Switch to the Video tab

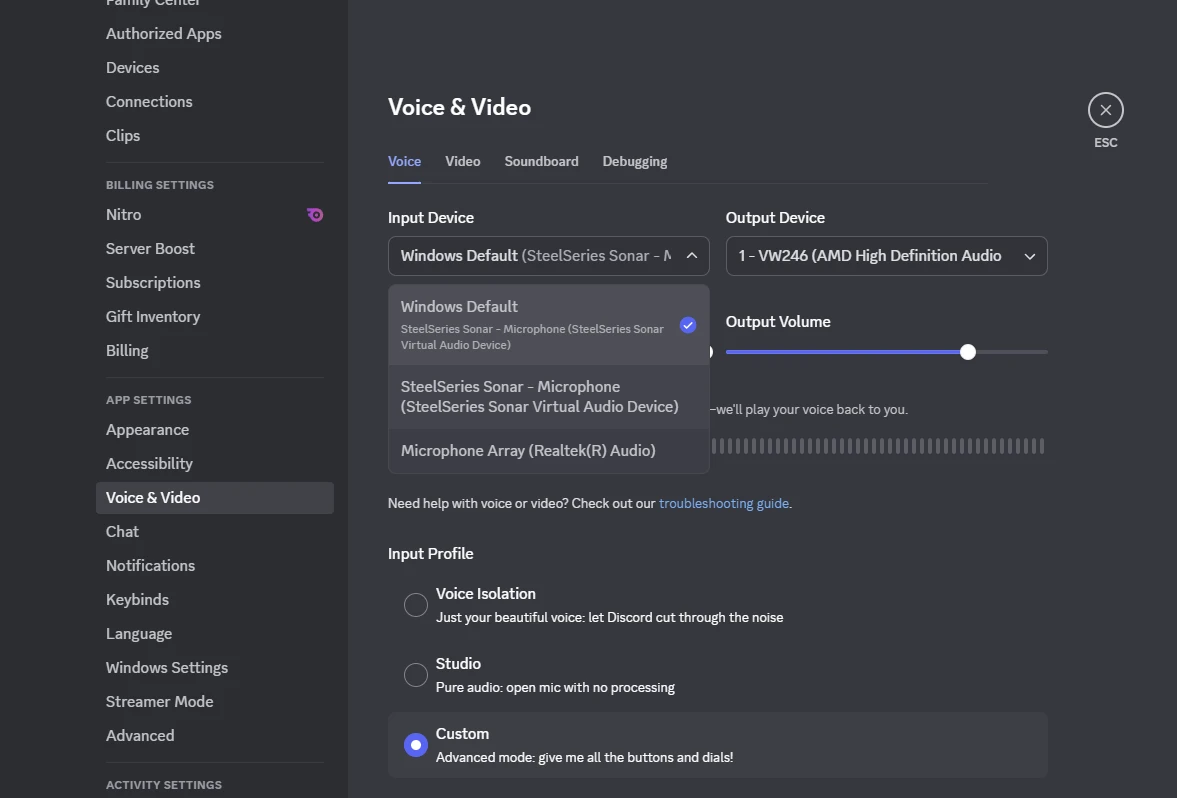[462, 161]
